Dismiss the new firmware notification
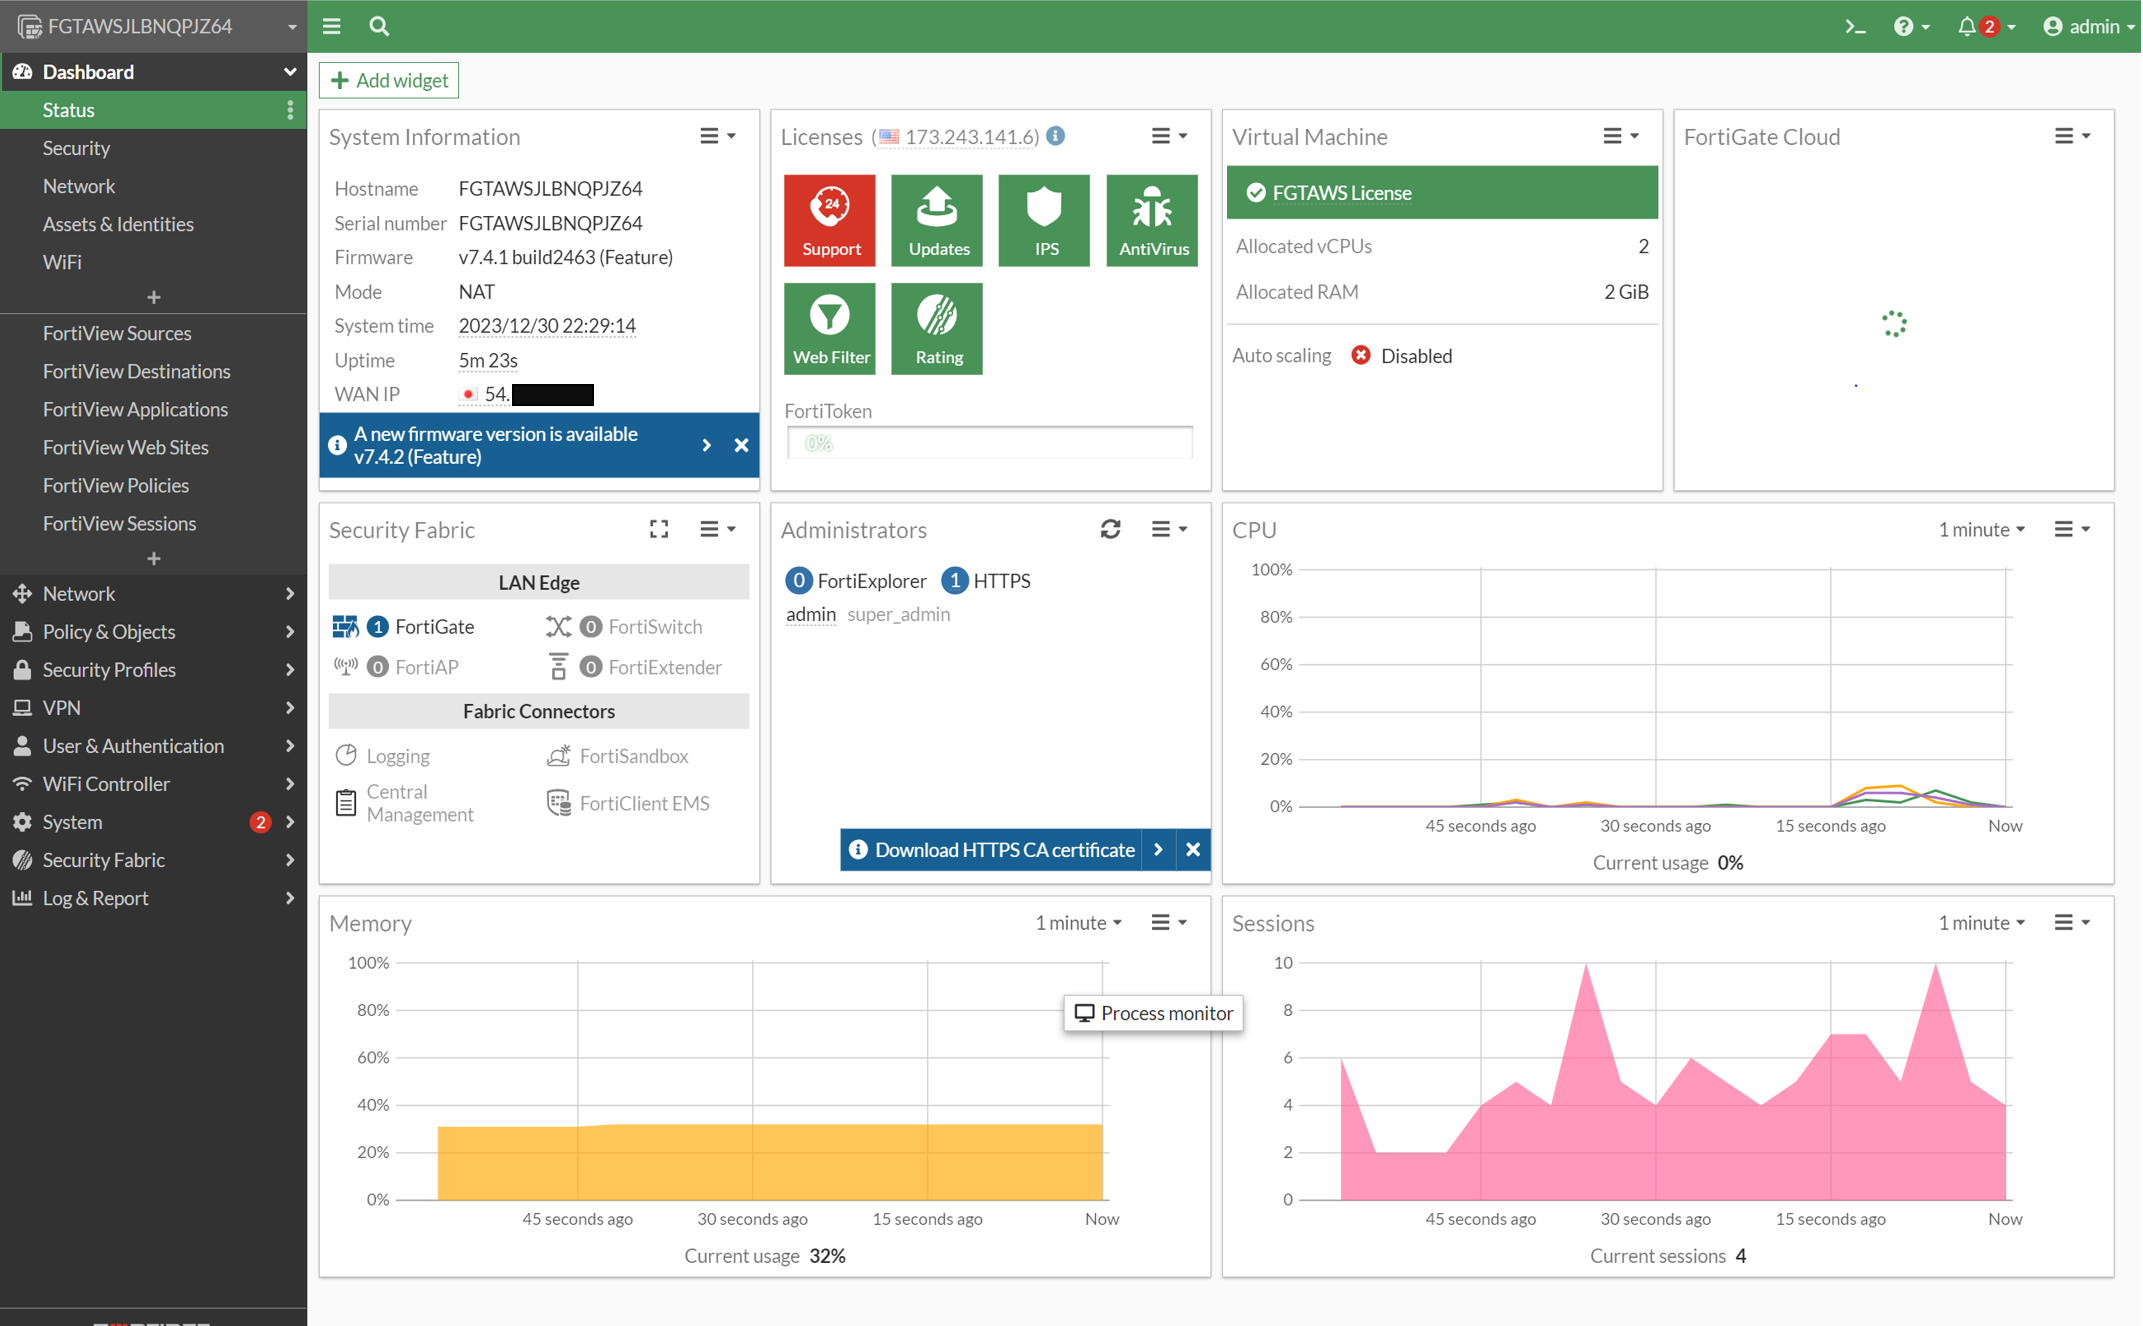This screenshot has width=2143, height=1326. [x=741, y=445]
